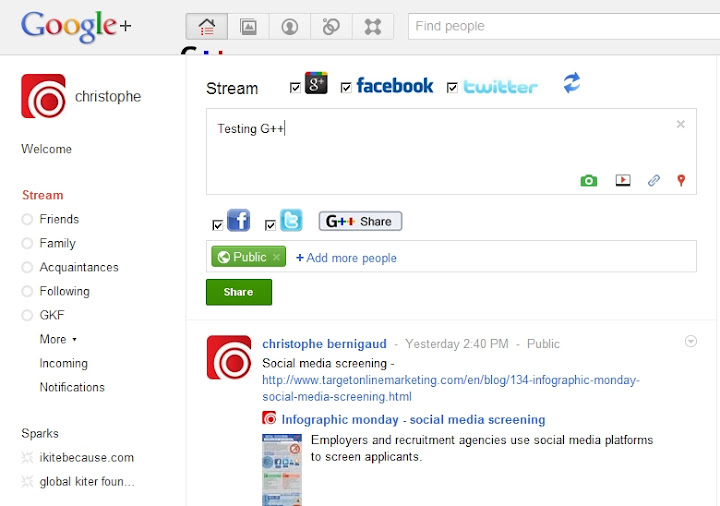Click the refresh arrows icon beside twitter
The width and height of the screenshot is (720, 506).
click(572, 83)
